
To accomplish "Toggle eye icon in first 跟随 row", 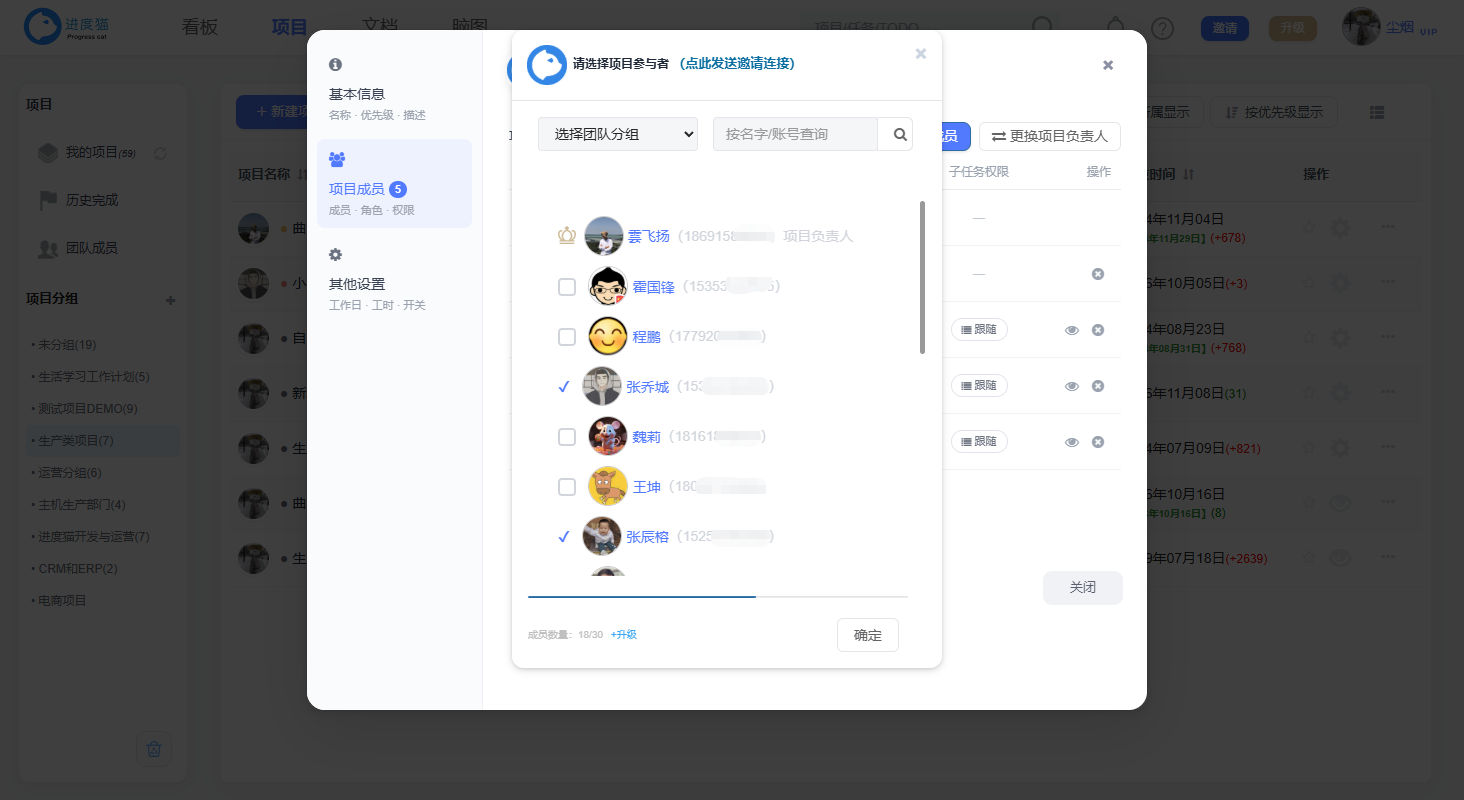I will pos(1072,330).
